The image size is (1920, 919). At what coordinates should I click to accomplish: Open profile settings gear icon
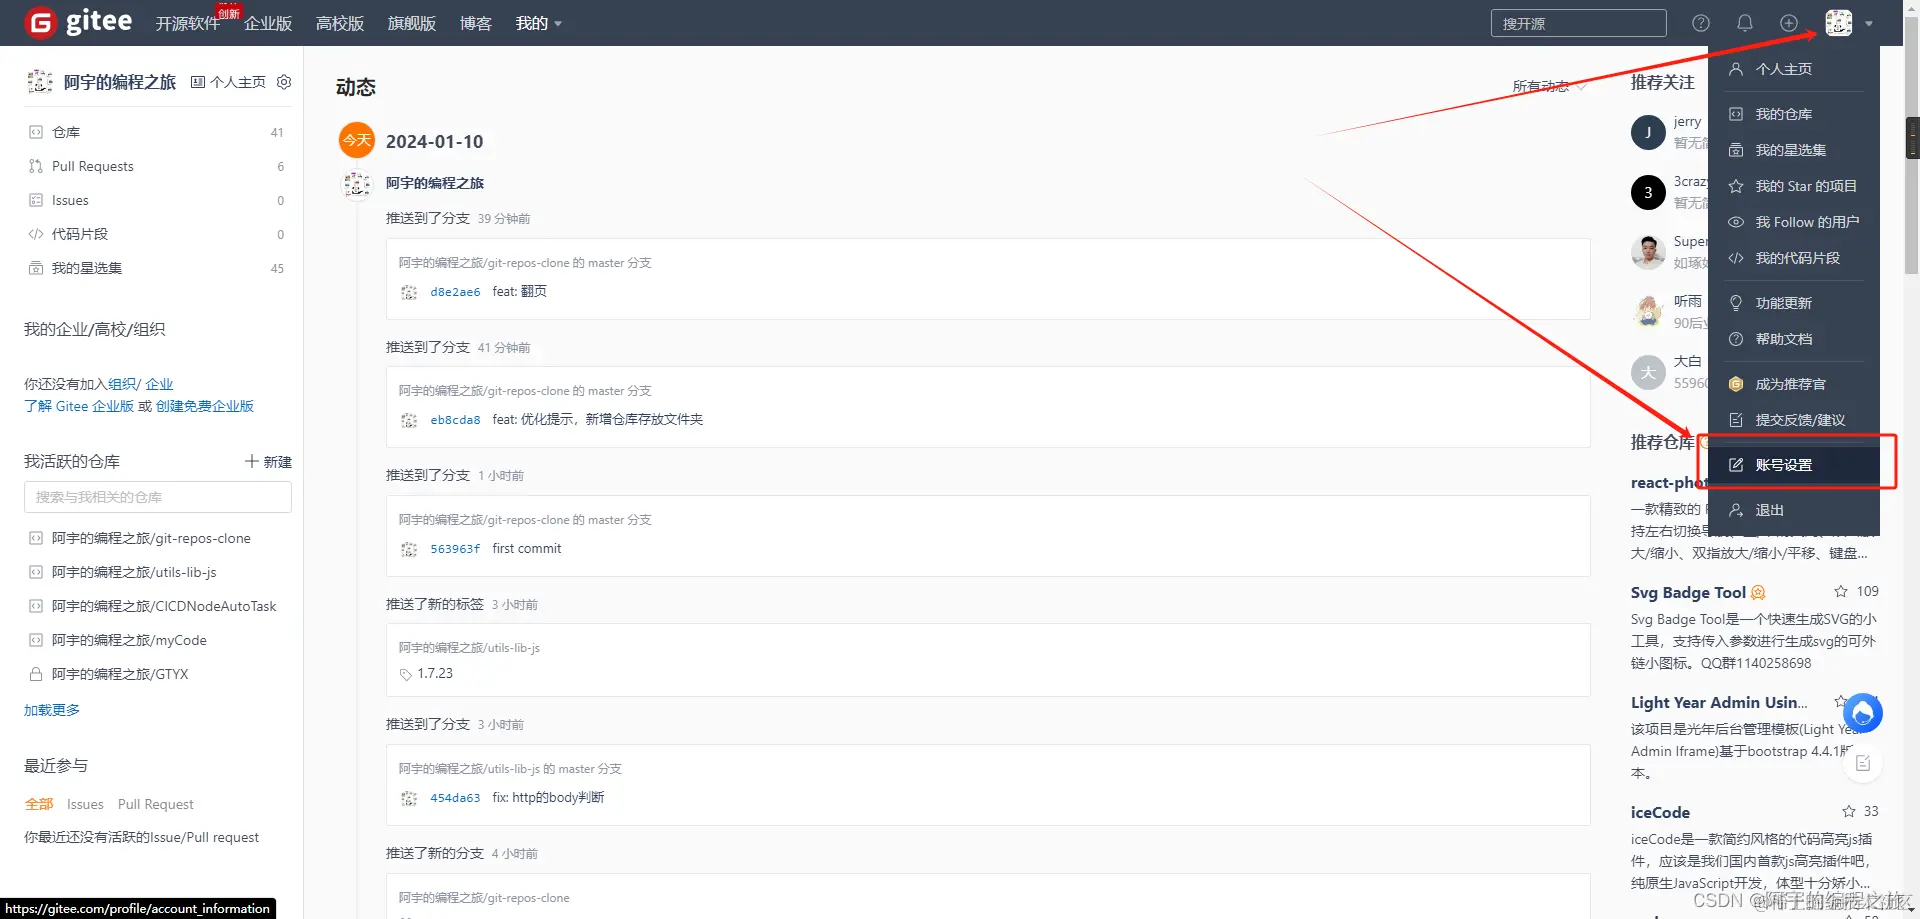284,82
